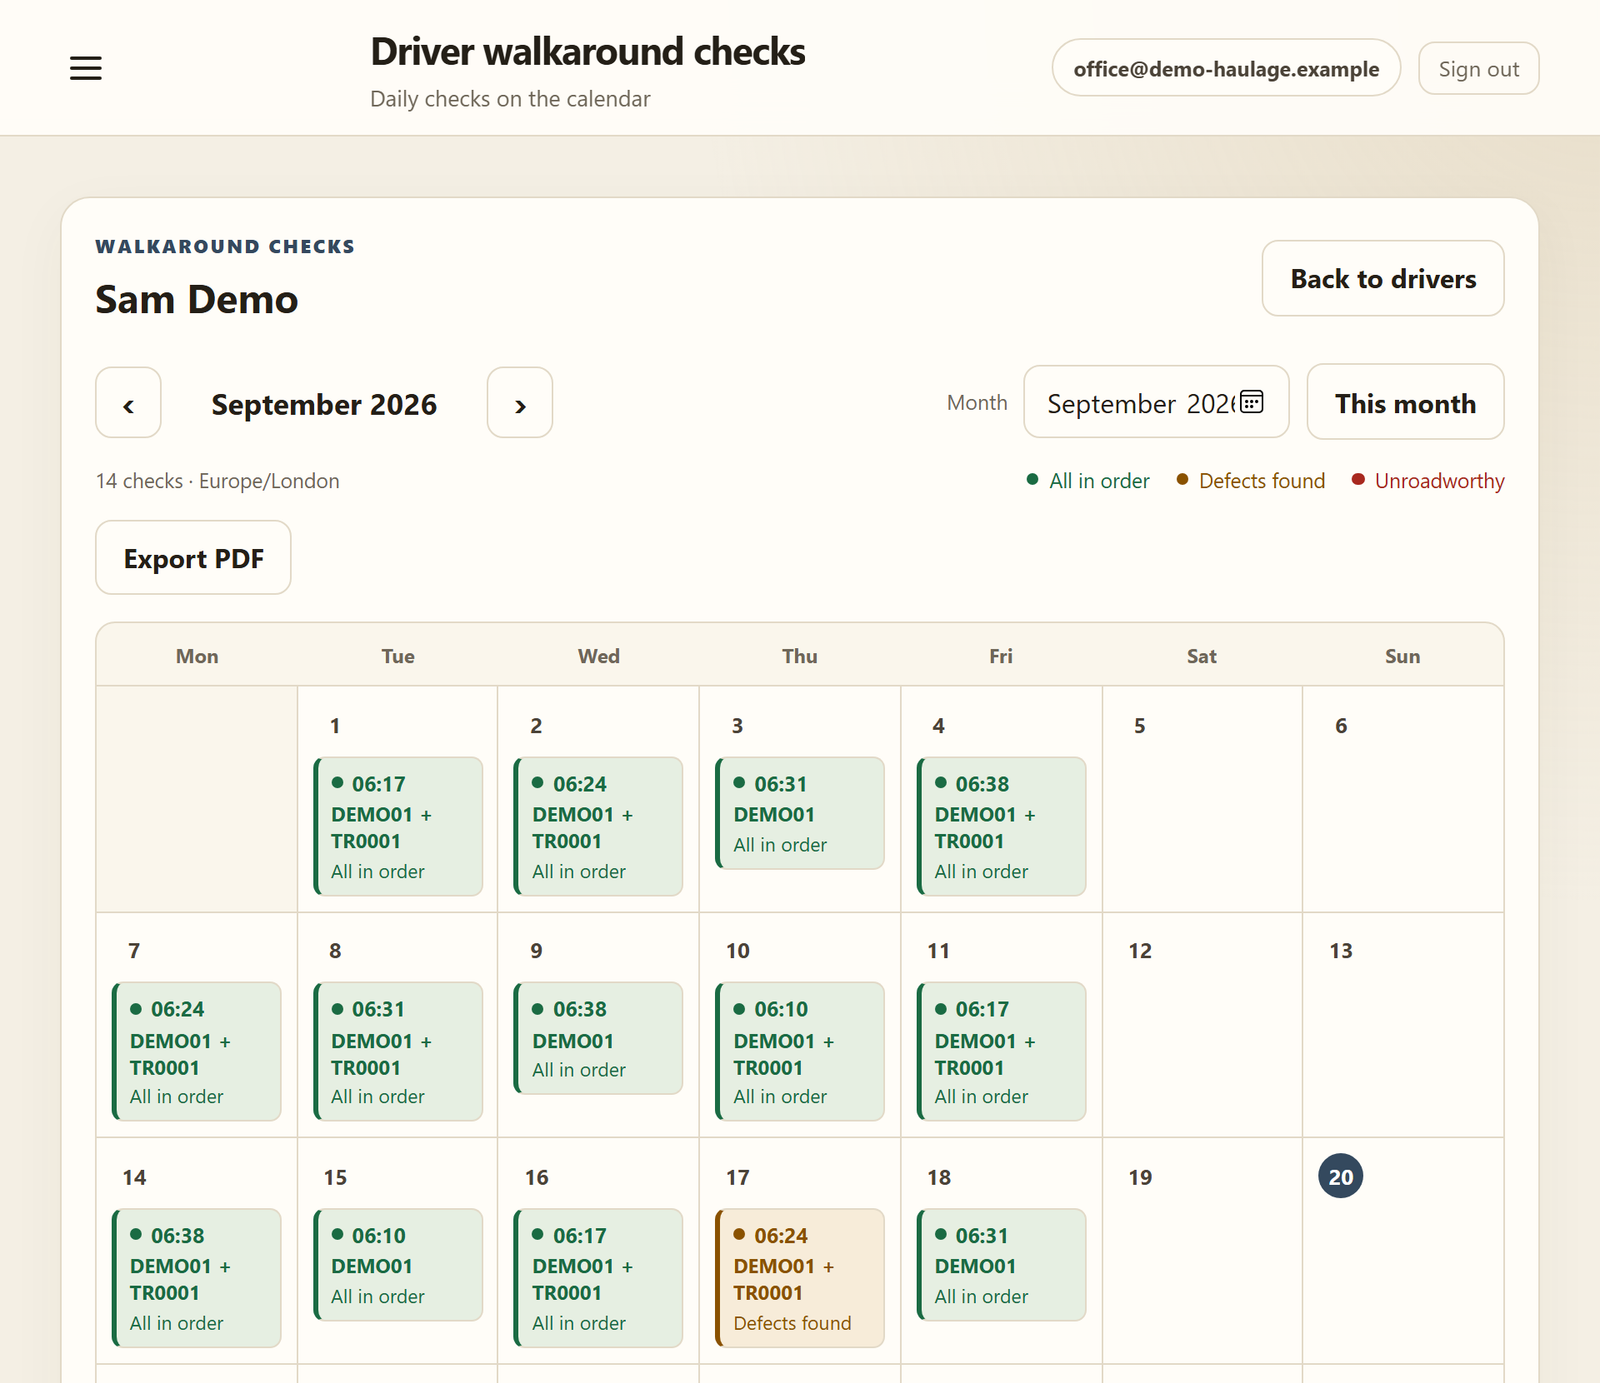This screenshot has height=1383, width=1600.
Task: Click office@demo-haulage.example account pill
Action: point(1226,68)
